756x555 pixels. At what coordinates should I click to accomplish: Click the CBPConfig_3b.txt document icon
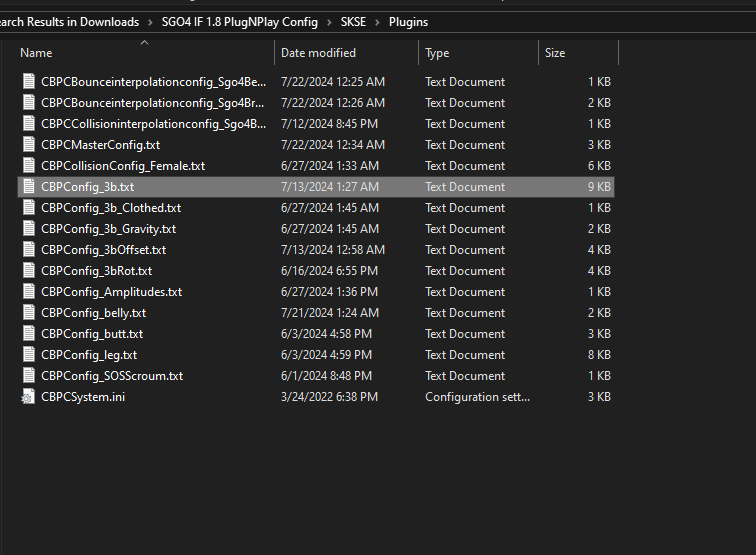29,187
